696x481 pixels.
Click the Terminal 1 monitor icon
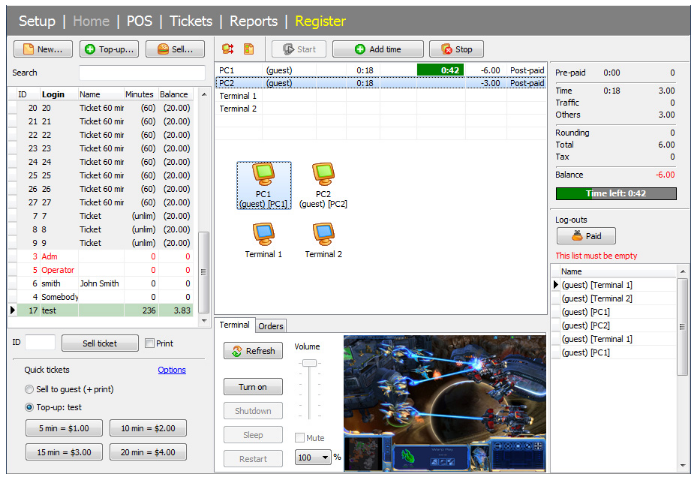point(264,234)
